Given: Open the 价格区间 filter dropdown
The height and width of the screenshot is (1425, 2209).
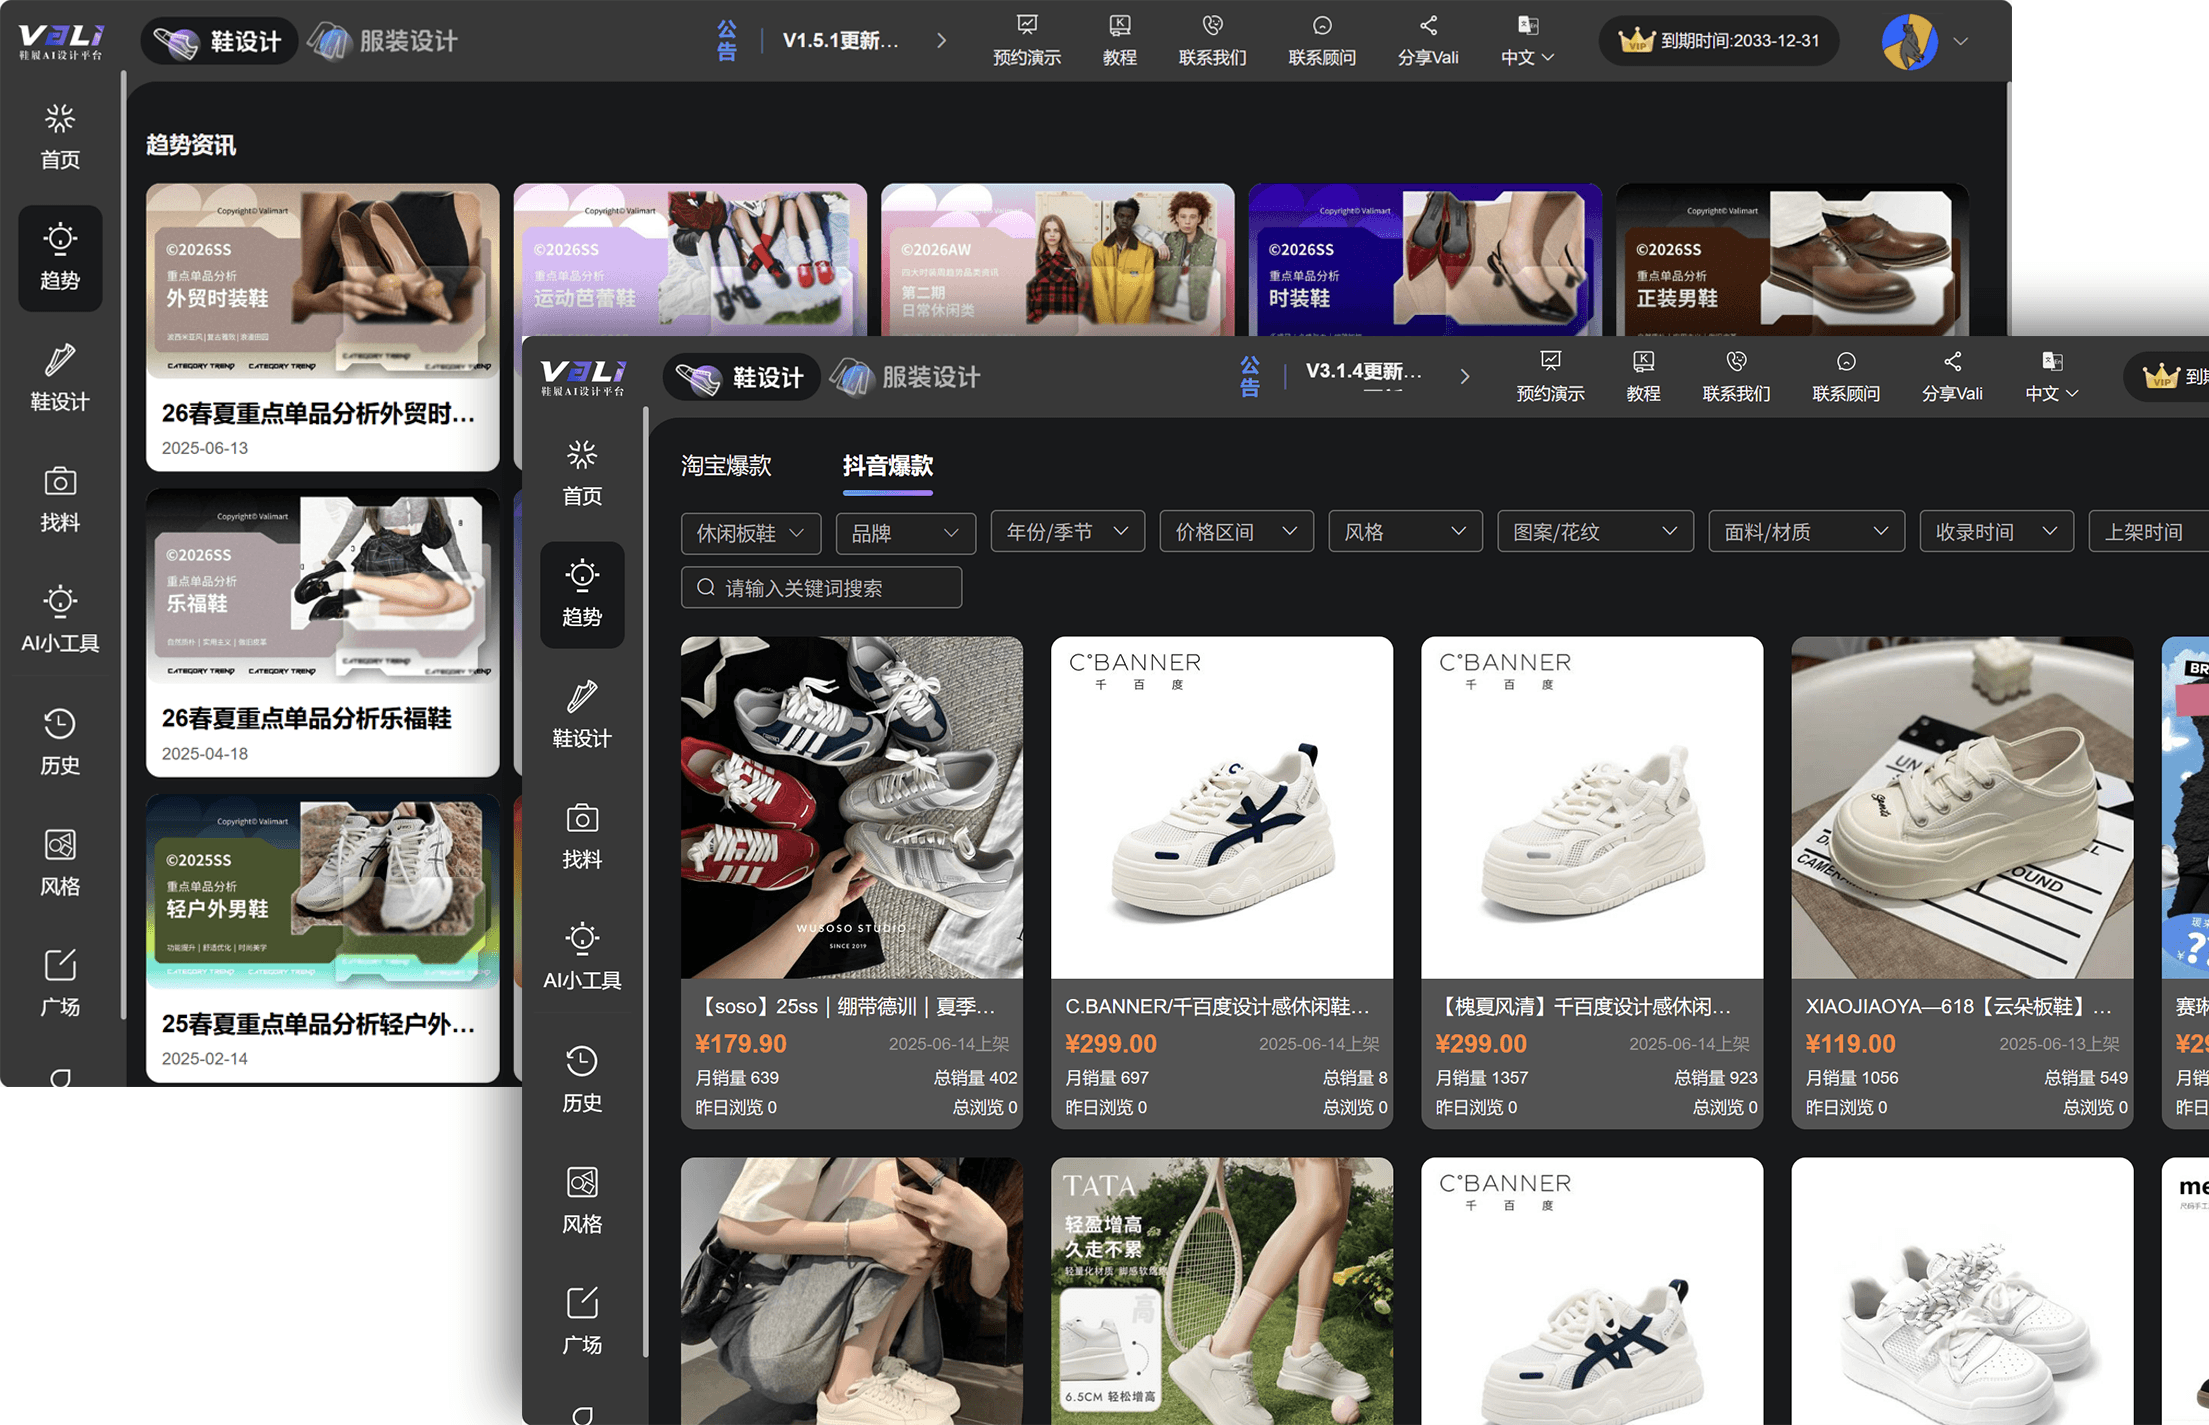Looking at the screenshot, I should click(x=1237, y=532).
